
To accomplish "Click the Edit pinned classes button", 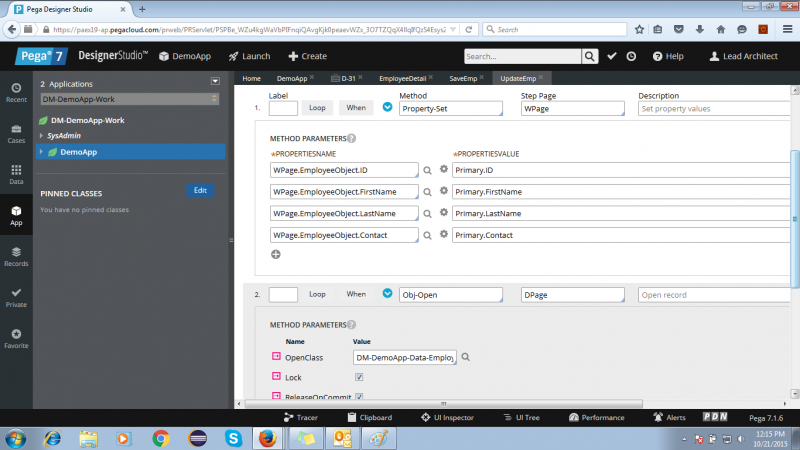I will pyautogui.click(x=200, y=190).
